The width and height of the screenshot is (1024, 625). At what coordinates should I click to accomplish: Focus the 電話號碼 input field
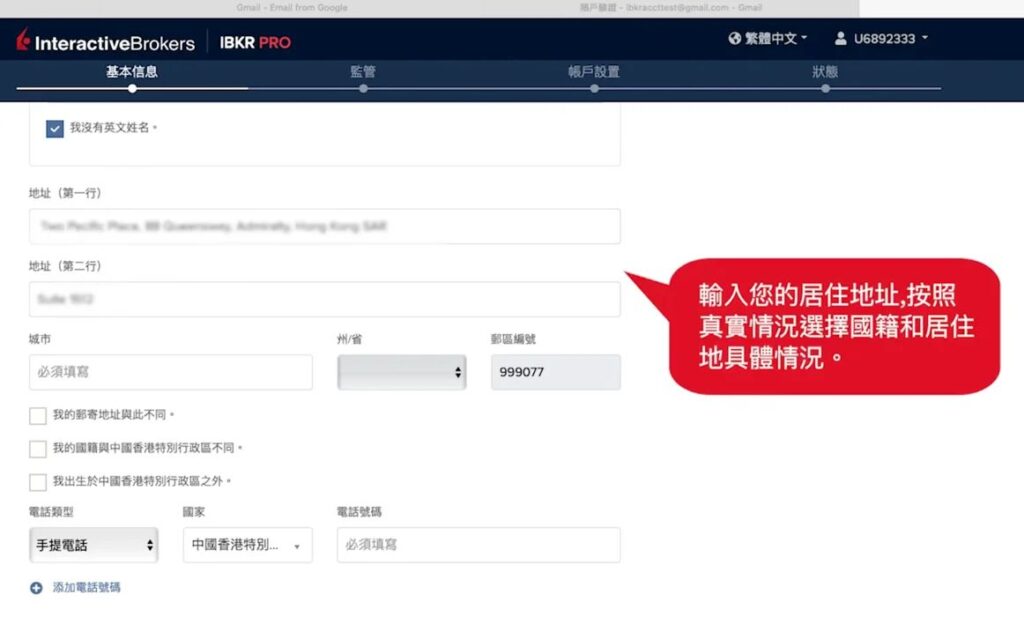click(478, 545)
